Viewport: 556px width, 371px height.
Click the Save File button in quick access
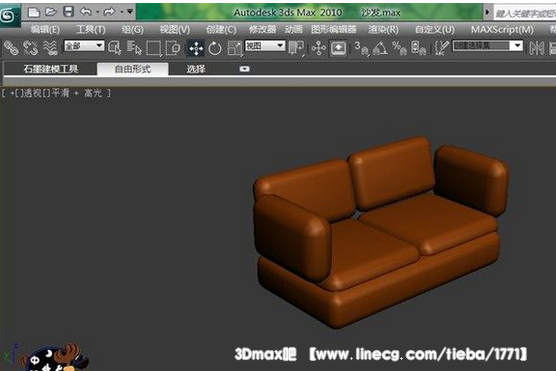click(68, 12)
